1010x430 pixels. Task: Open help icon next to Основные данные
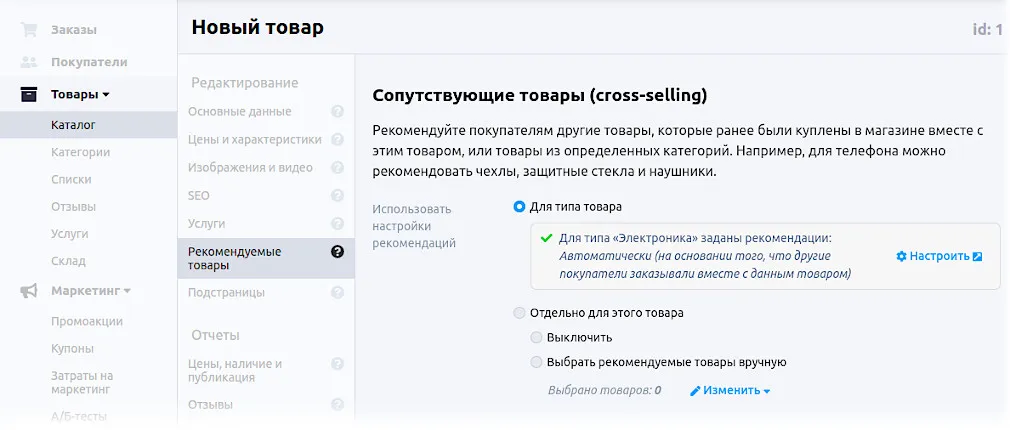(x=337, y=112)
